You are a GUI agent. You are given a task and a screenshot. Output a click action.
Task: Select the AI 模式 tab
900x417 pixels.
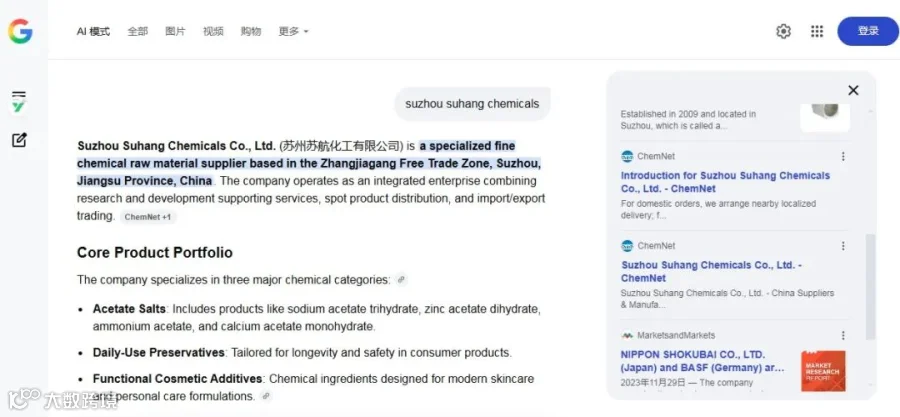click(93, 31)
